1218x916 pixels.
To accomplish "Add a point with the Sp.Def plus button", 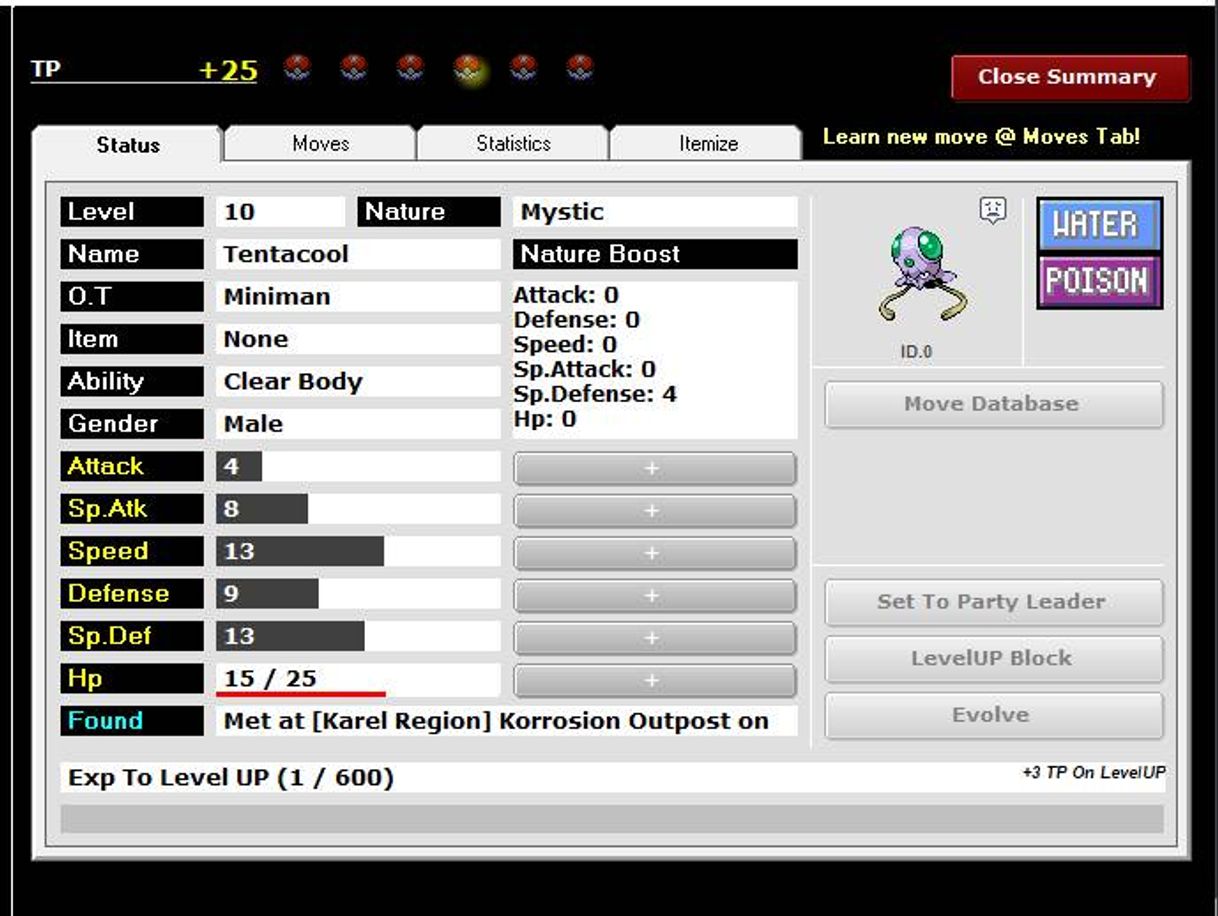I will pyautogui.click(x=655, y=638).
